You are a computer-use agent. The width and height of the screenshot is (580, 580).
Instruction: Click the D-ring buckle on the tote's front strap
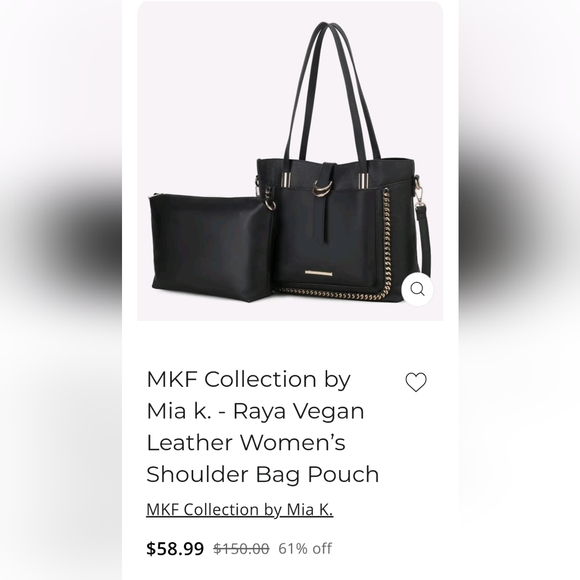321,189
